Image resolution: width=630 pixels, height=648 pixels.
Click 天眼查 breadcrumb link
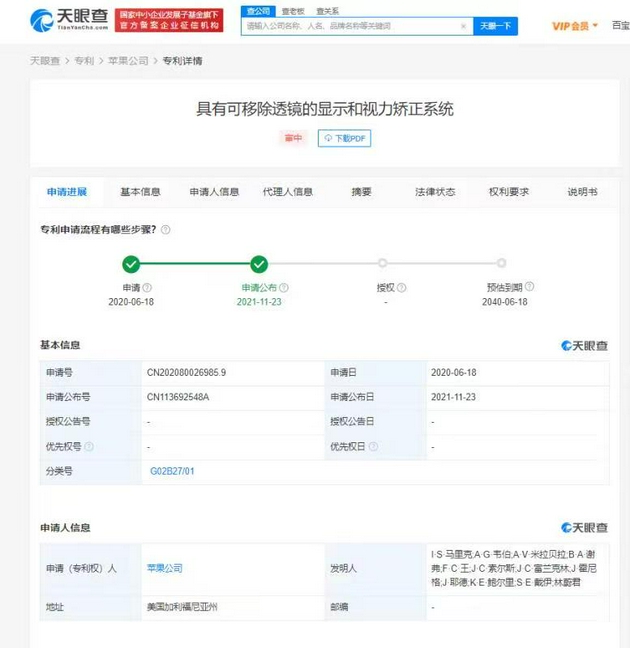tap(45, 61)
